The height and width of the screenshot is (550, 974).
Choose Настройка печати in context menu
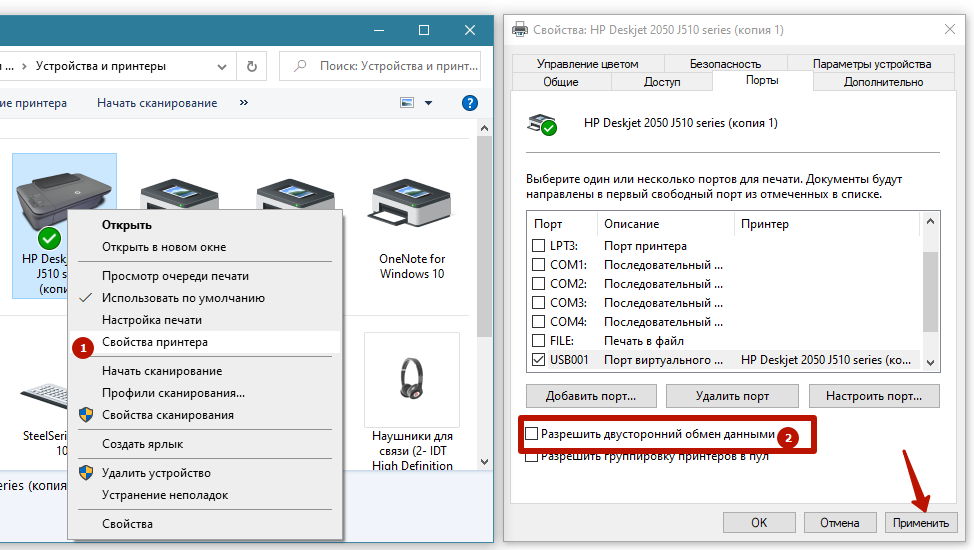[205, 320]
